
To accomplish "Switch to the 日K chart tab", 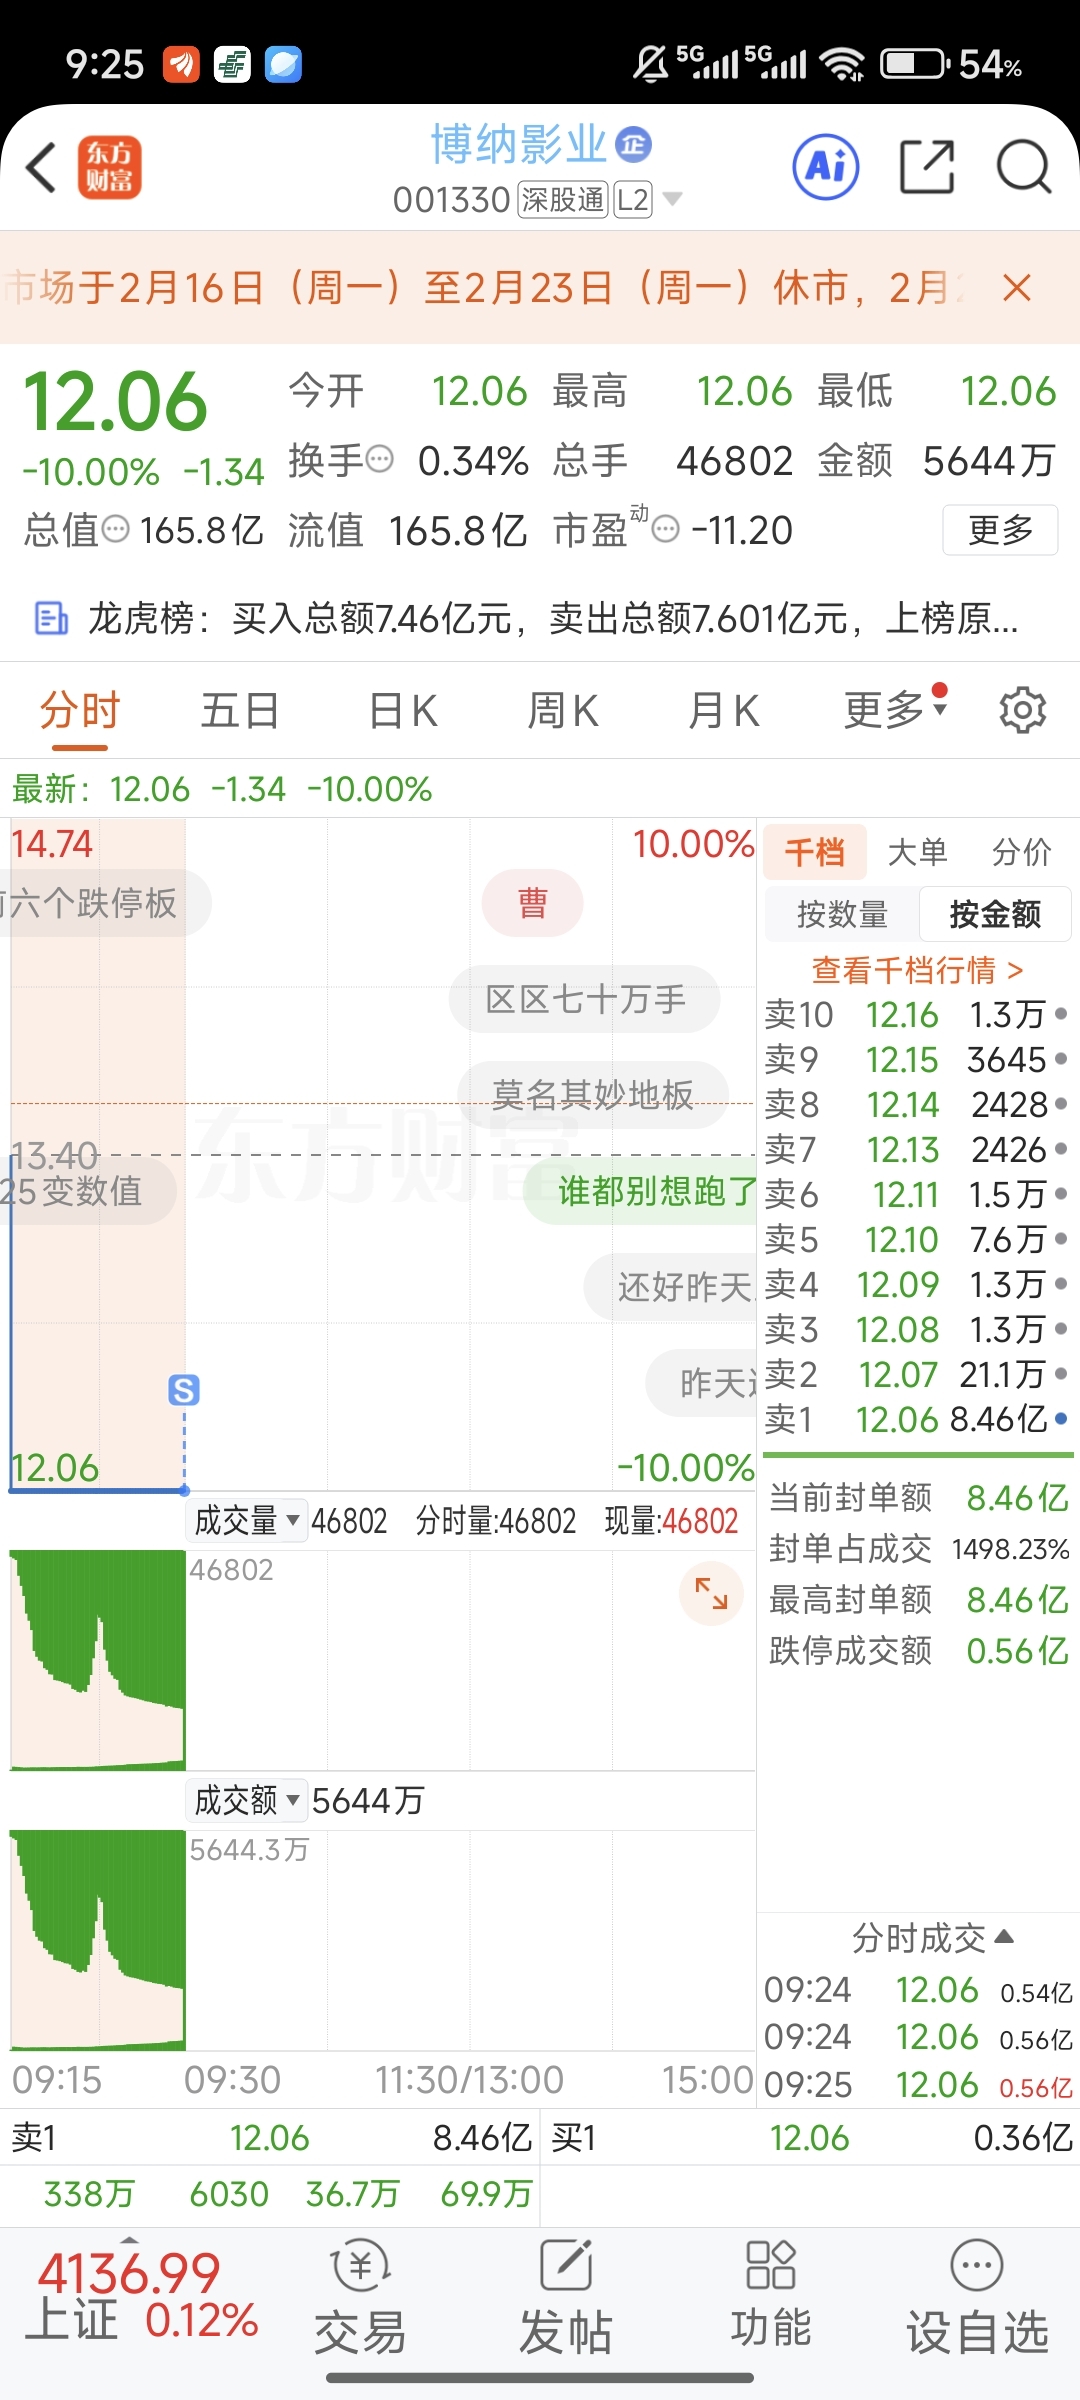I will [403, 711].
